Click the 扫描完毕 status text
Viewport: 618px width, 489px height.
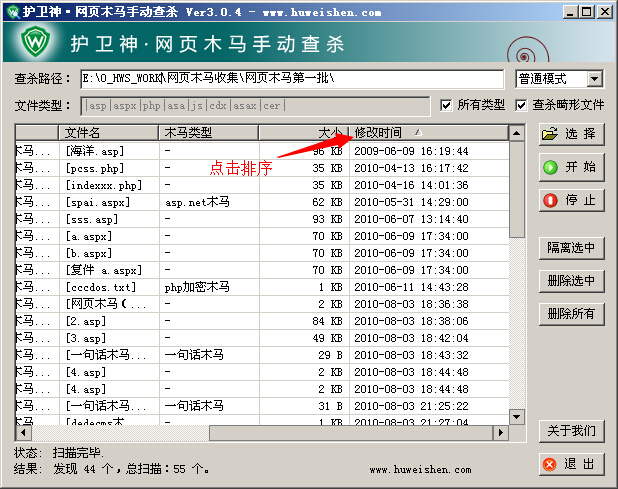coord(78,453)
